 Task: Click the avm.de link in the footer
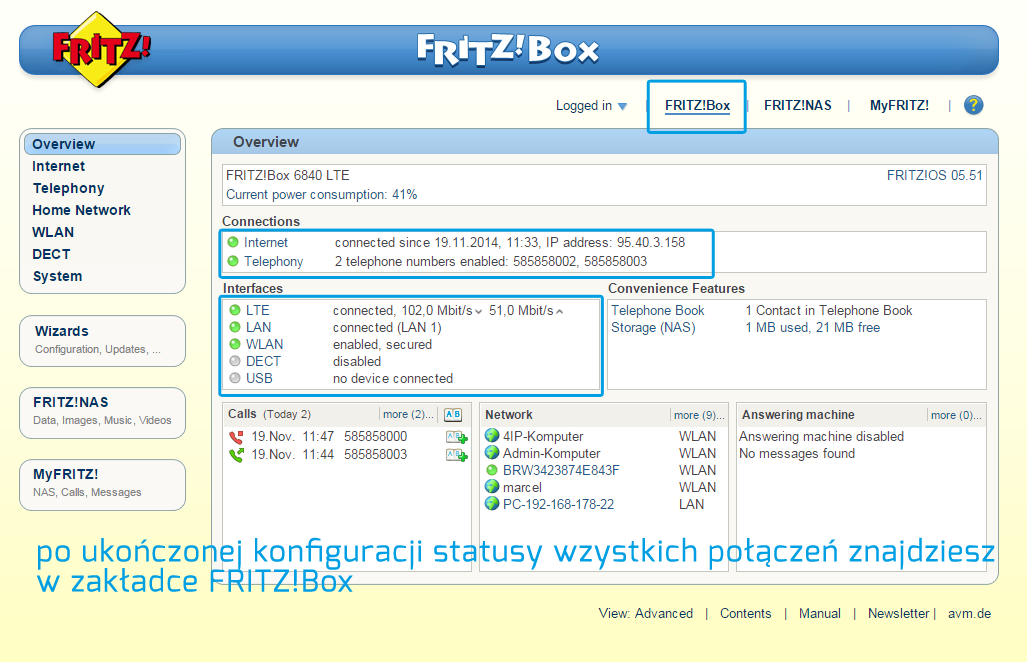coord(968,613)
